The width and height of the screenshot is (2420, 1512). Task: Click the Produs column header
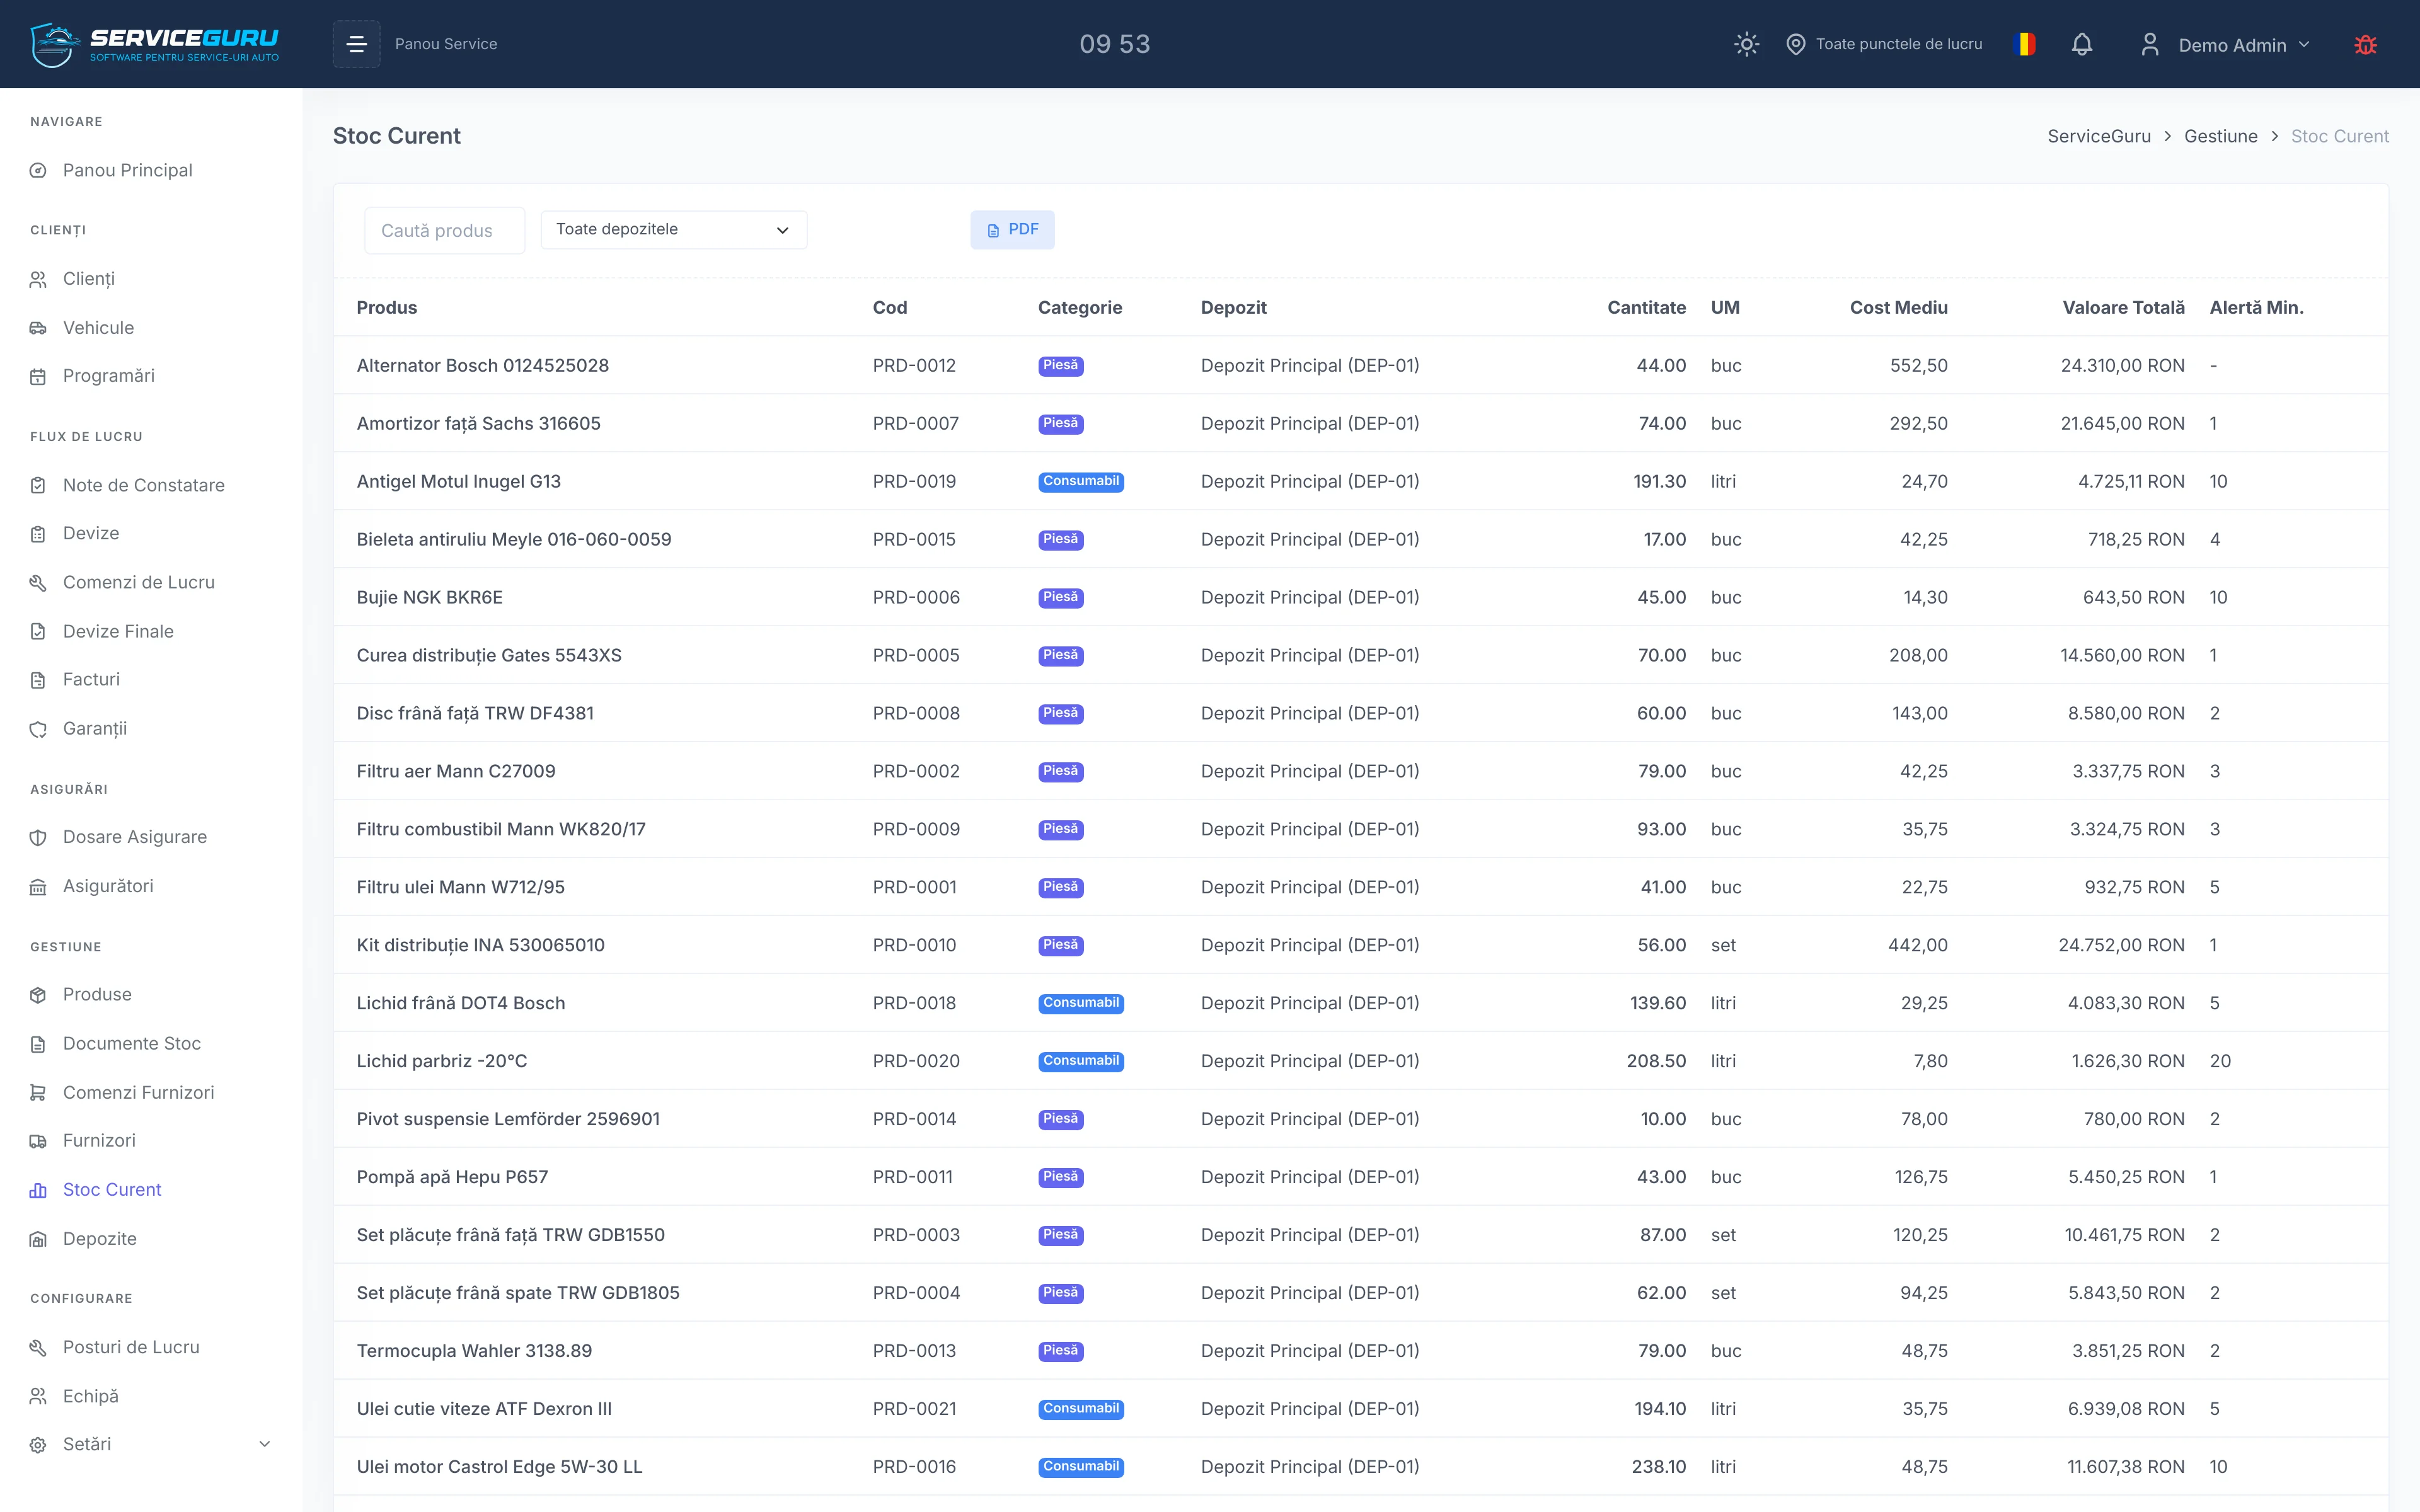(387, 308)
